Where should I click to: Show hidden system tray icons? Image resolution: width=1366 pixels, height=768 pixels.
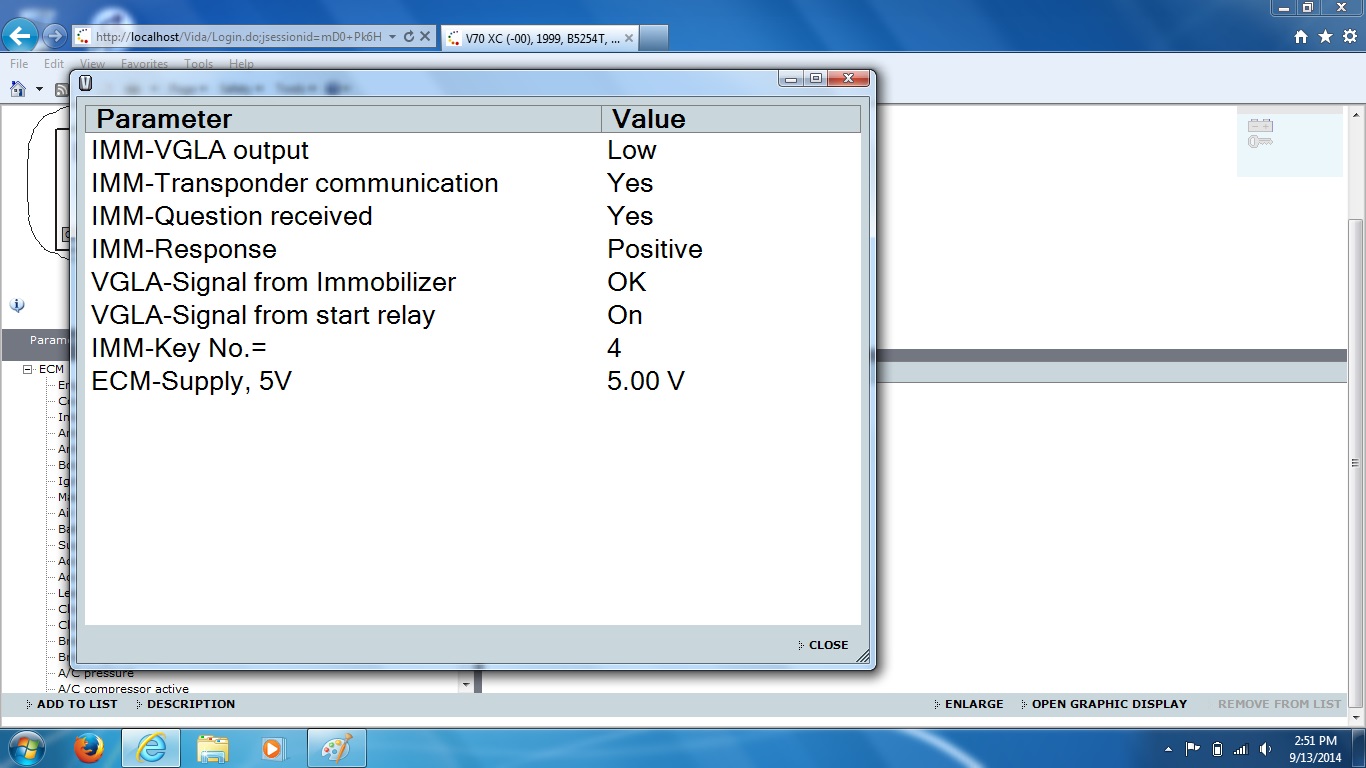(x=1169, y=749)
